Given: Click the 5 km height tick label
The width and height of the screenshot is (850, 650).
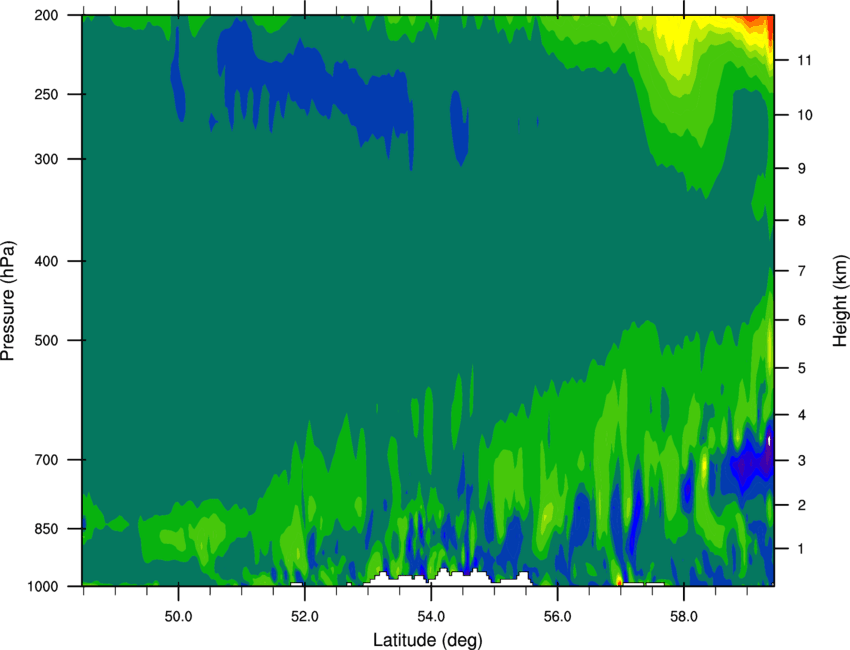Looking at the screenshot, I should [x=802, y=368].
